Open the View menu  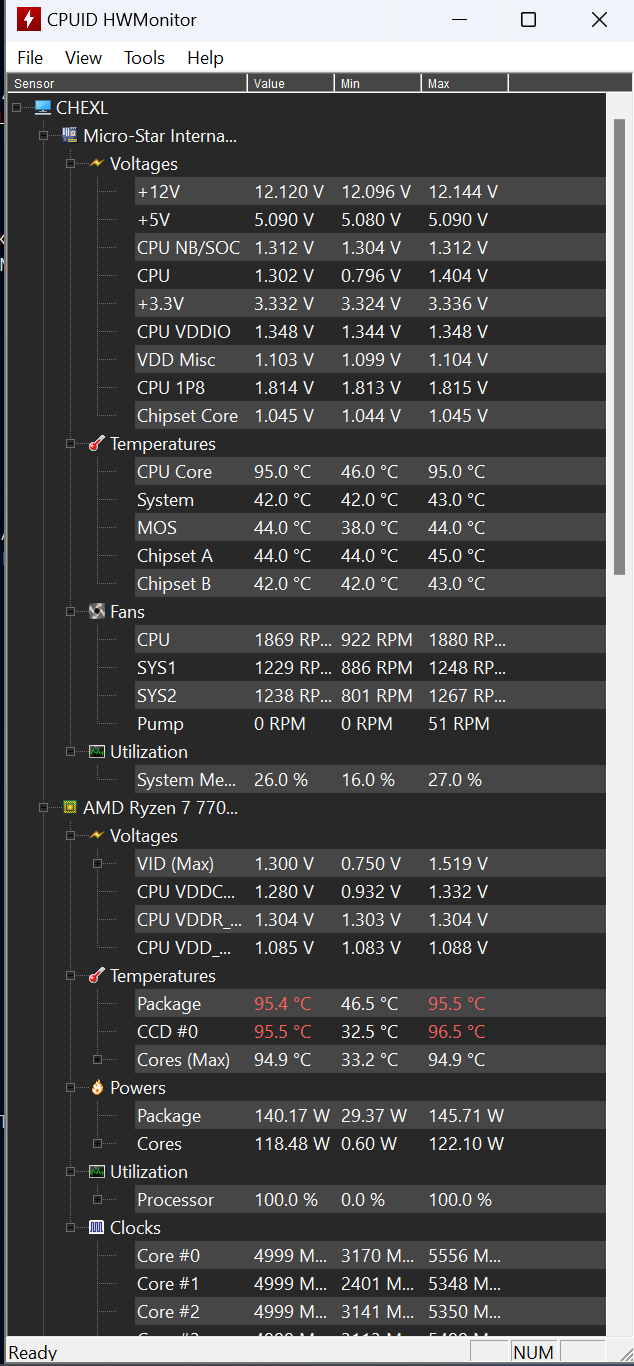tap(84, 58)
